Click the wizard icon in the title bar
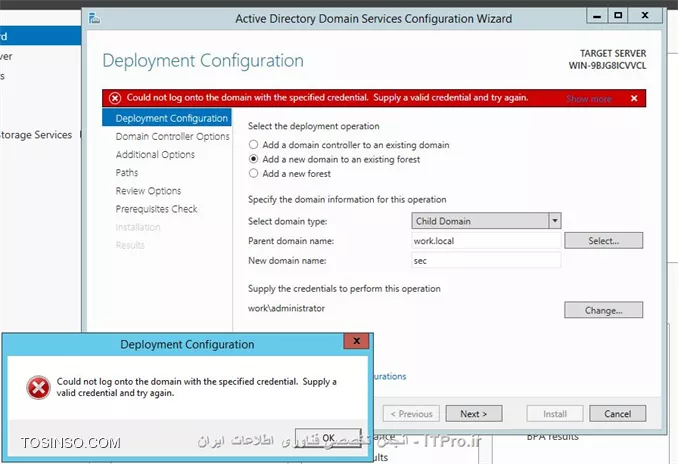The height and width of the screenshot is (464, 678). pyautogui.click(x=94, y=19)
